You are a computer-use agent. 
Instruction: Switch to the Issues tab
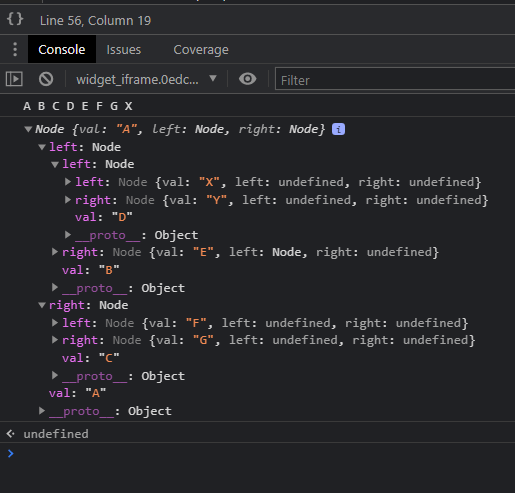[x=124, y=49]
